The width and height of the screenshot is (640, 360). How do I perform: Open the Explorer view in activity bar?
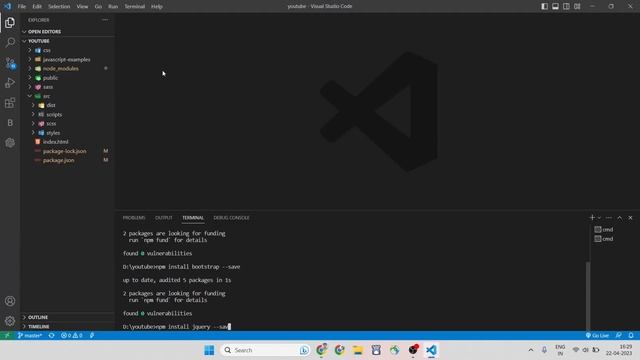tap(10, 22)
